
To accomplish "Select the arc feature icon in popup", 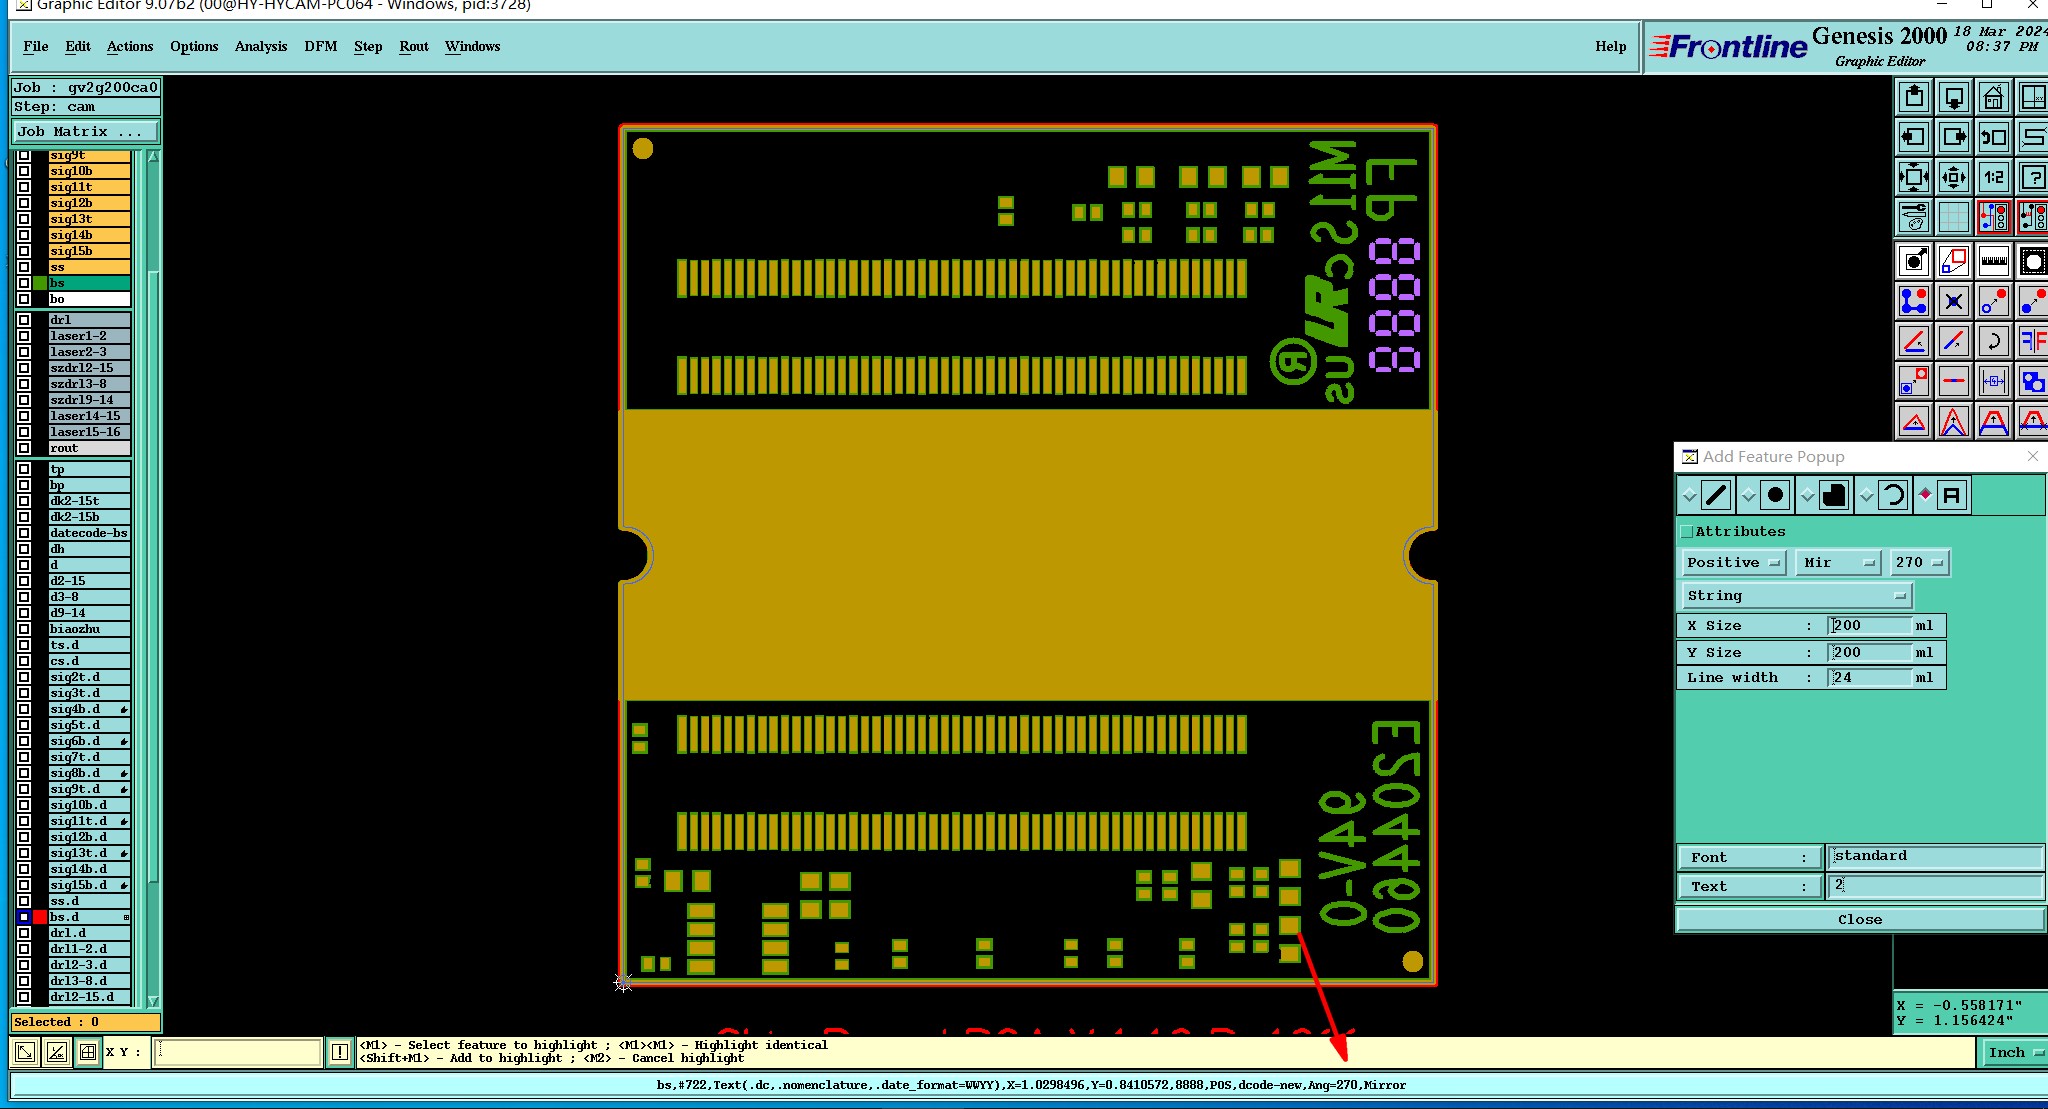I will pyautogui.click(x=1893, y=495).
